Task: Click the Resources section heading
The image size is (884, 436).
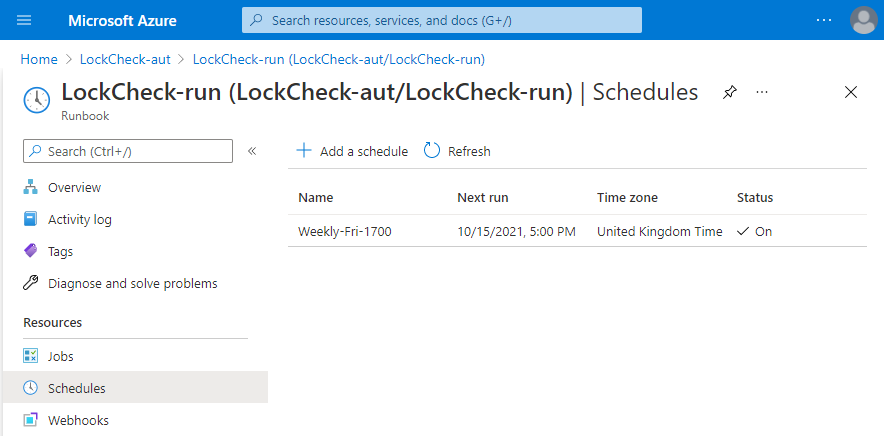Action: coord(52,323)
